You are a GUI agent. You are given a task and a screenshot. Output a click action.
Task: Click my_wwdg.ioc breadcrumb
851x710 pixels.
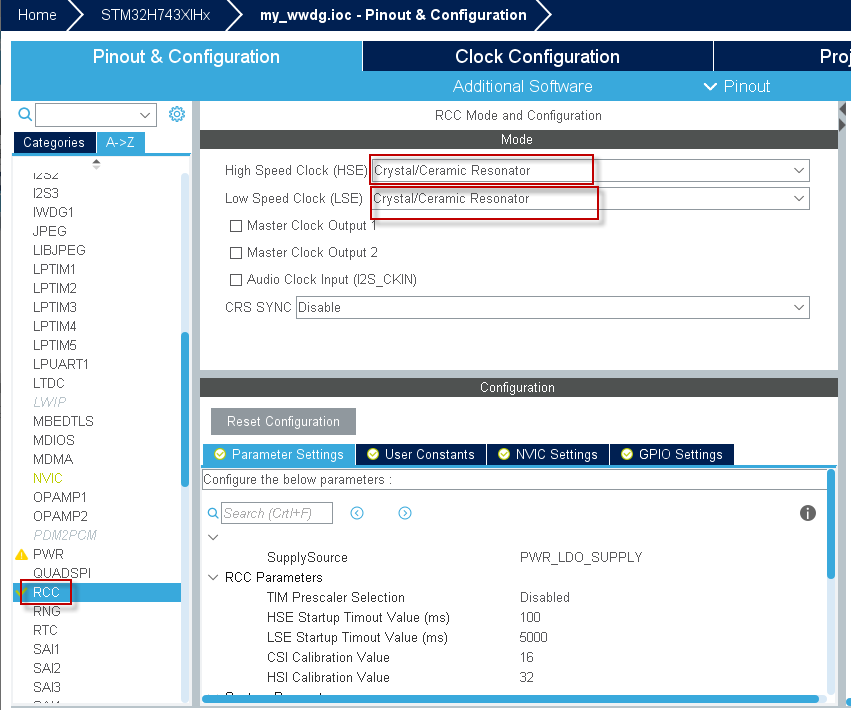(393, 15)
